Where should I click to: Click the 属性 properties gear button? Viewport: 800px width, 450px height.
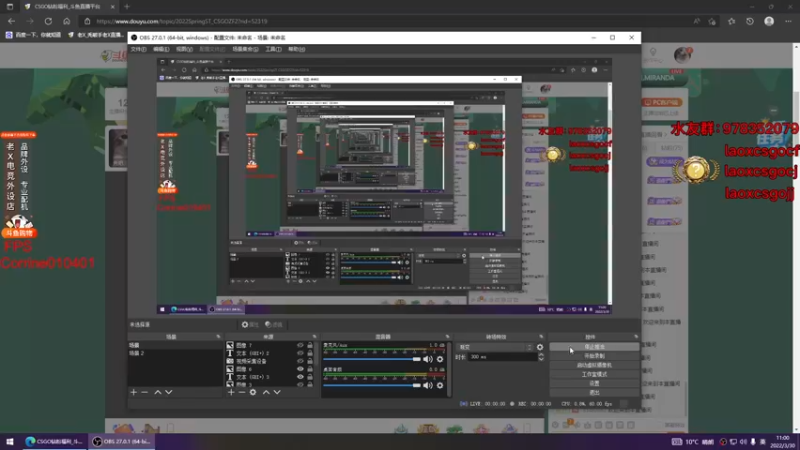pos(250,324)
